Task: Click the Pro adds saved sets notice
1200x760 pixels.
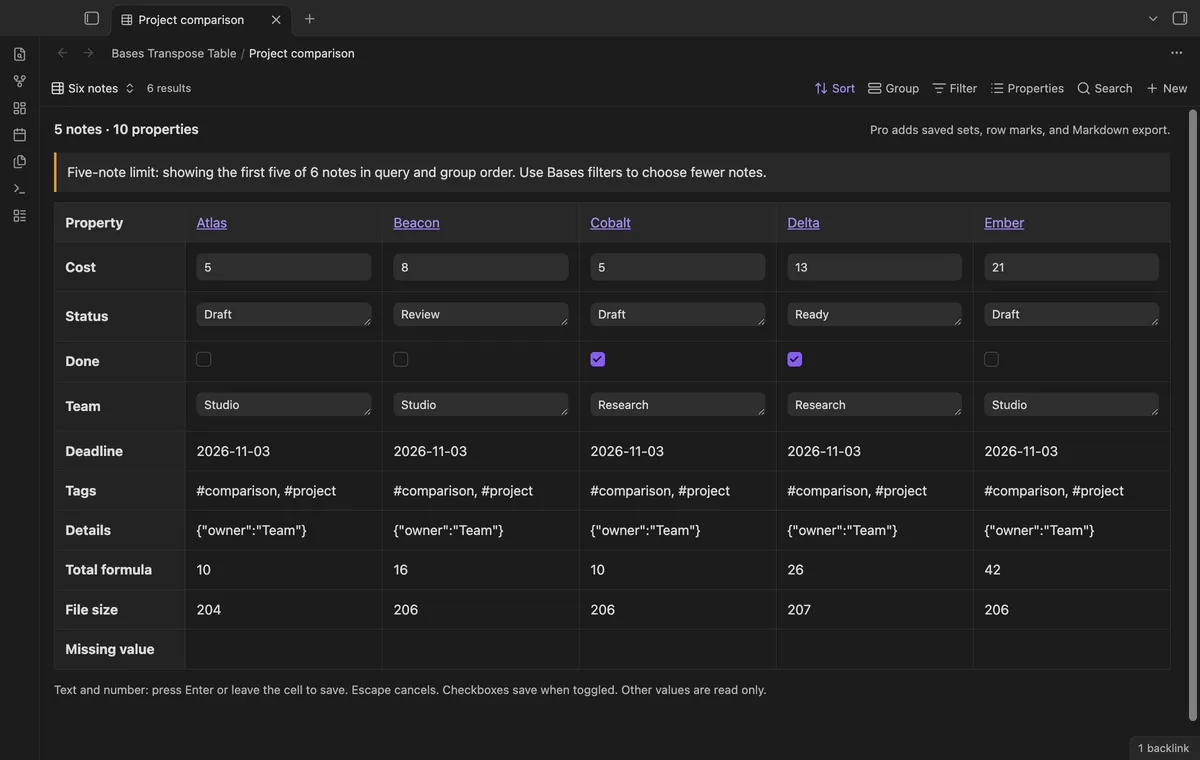Action: [1020, 130]
